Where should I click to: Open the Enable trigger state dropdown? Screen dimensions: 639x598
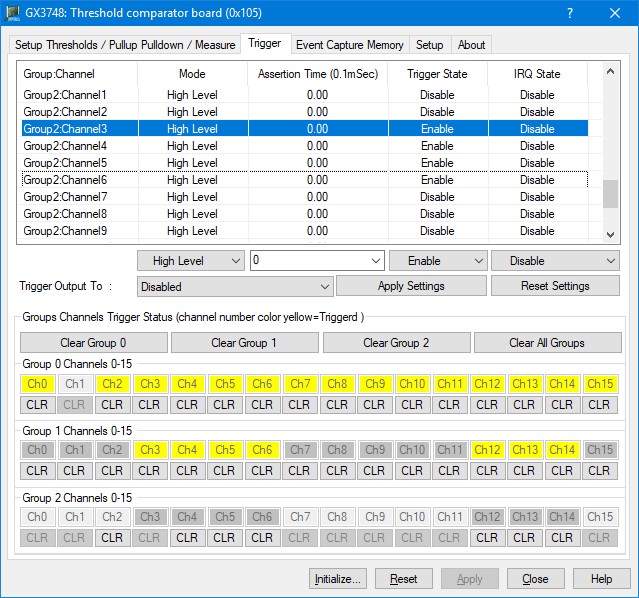click(437, 261)
